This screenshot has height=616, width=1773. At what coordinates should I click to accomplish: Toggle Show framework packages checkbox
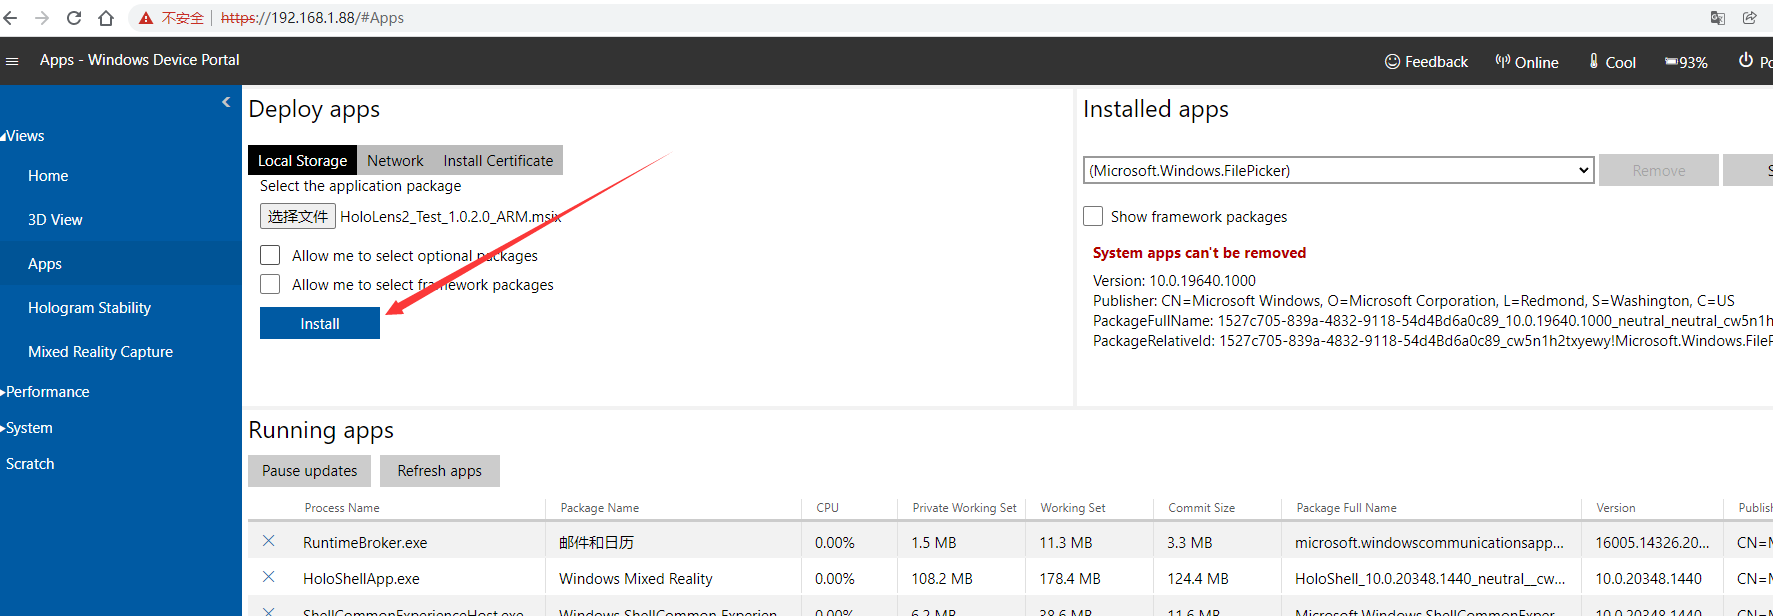coord(1093,216)
